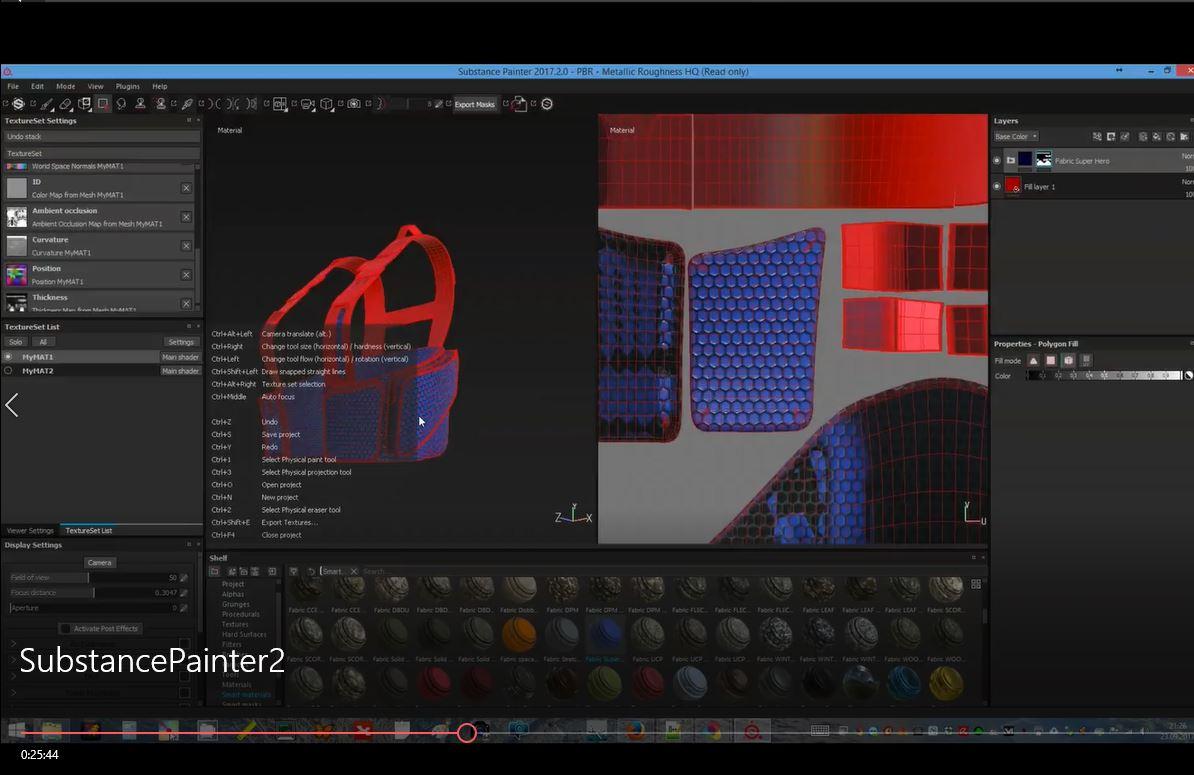The height and width of the screenshot is (775, 1194).
Task: Open the View menu
Action: point(95,87)
